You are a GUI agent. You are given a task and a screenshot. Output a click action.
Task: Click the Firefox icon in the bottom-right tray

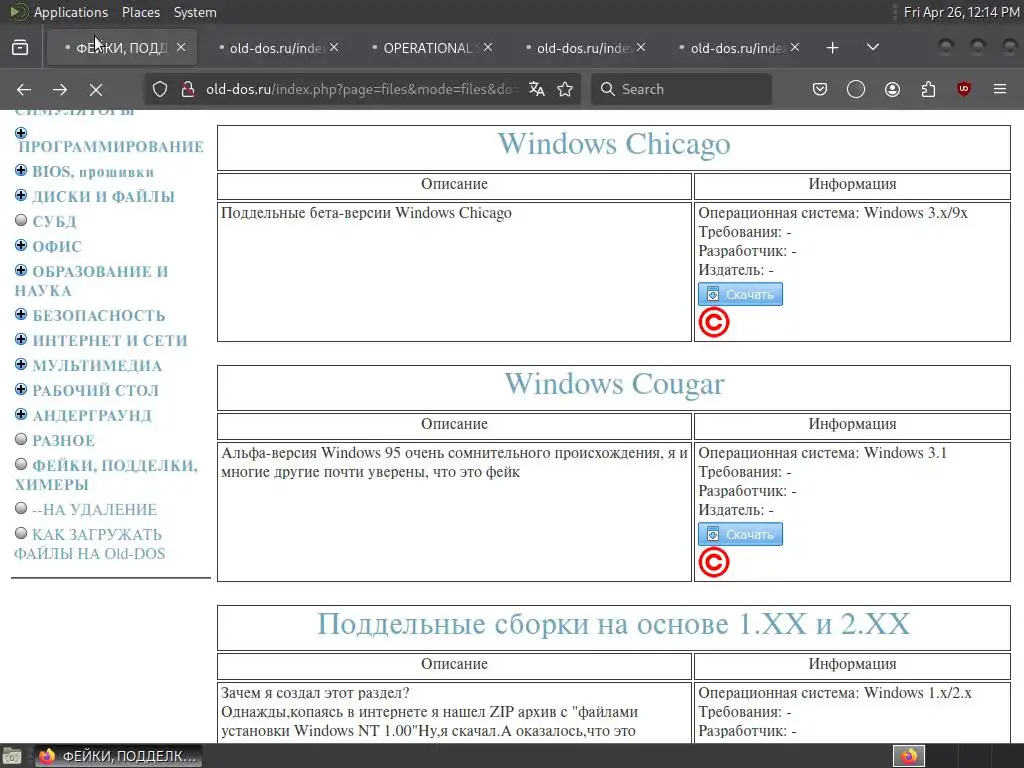coord(909,756)
